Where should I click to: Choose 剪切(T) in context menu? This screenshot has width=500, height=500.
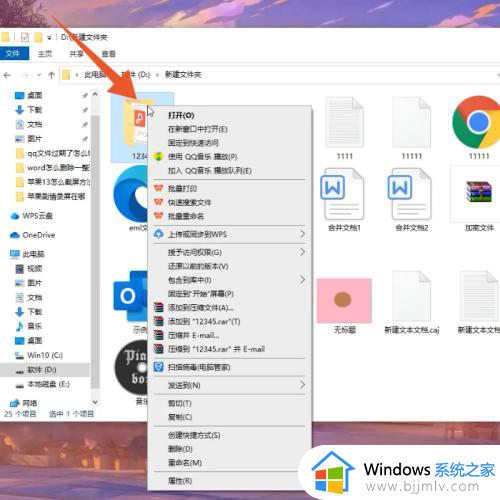[229, 403]
